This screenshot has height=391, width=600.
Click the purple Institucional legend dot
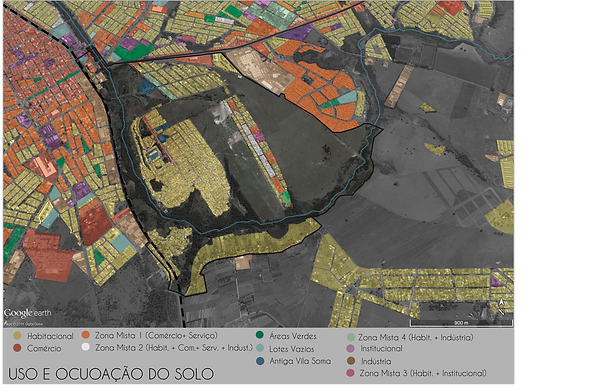[351, 349]
